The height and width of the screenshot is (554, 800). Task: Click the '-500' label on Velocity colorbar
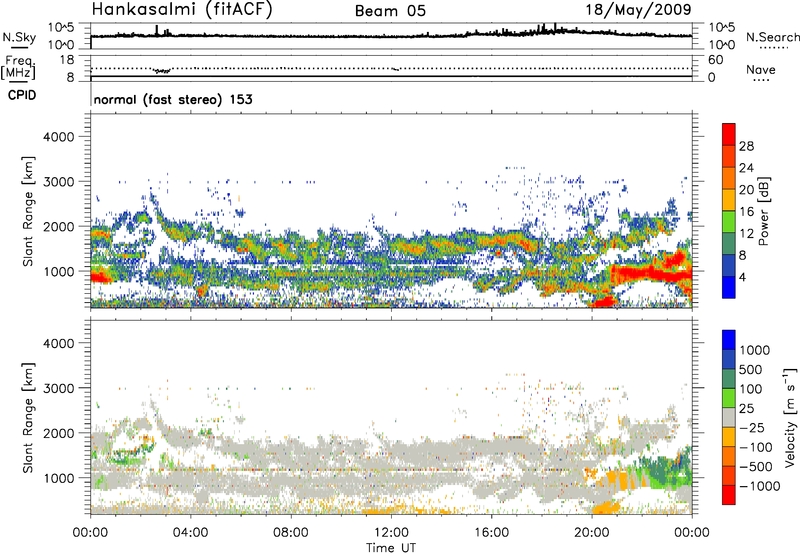(755, 466)
